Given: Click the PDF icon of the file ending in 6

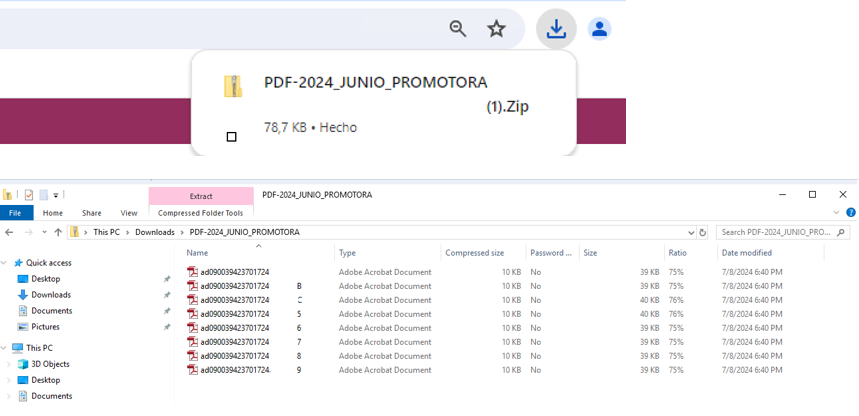Looking at the screenshot, I should tap(192, 328).
